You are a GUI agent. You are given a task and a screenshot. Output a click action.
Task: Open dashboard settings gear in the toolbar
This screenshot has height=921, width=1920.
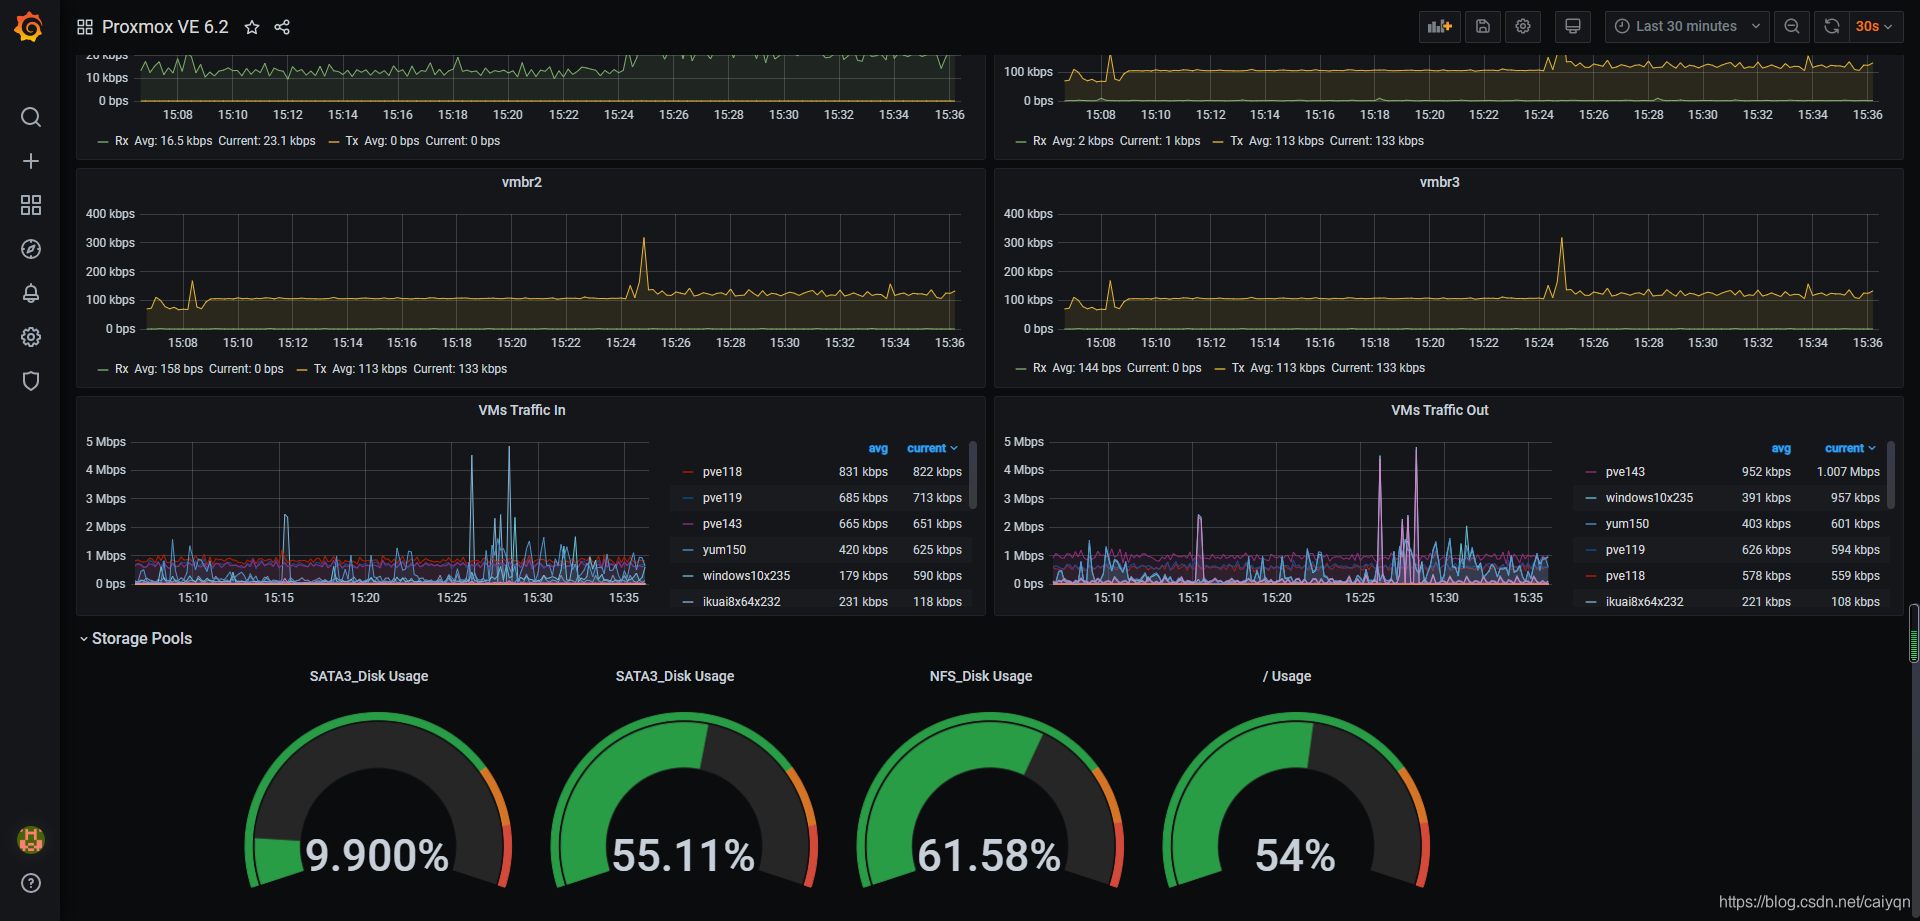(1522, 26)
